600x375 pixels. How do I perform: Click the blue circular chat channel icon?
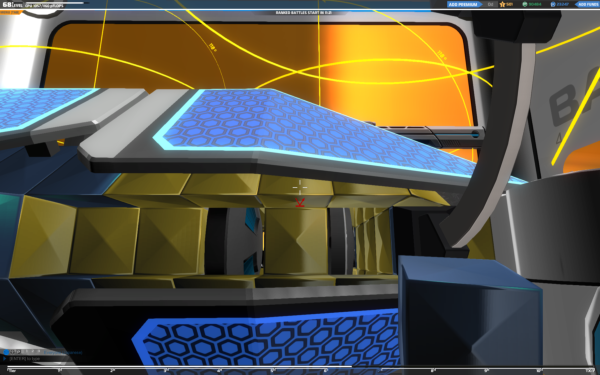pos(6,352)
